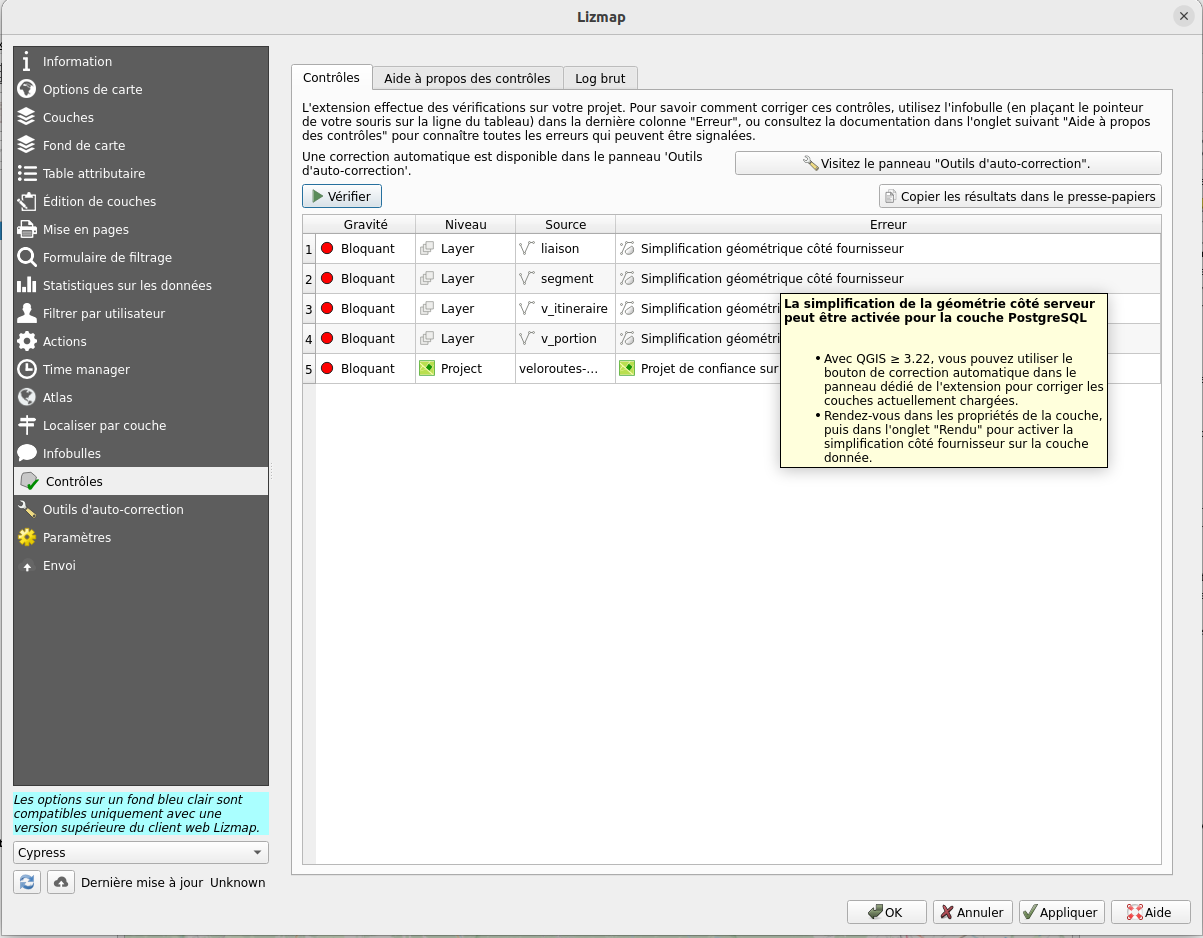Select the v_itineraire source cell

click(x=566, y=309)
